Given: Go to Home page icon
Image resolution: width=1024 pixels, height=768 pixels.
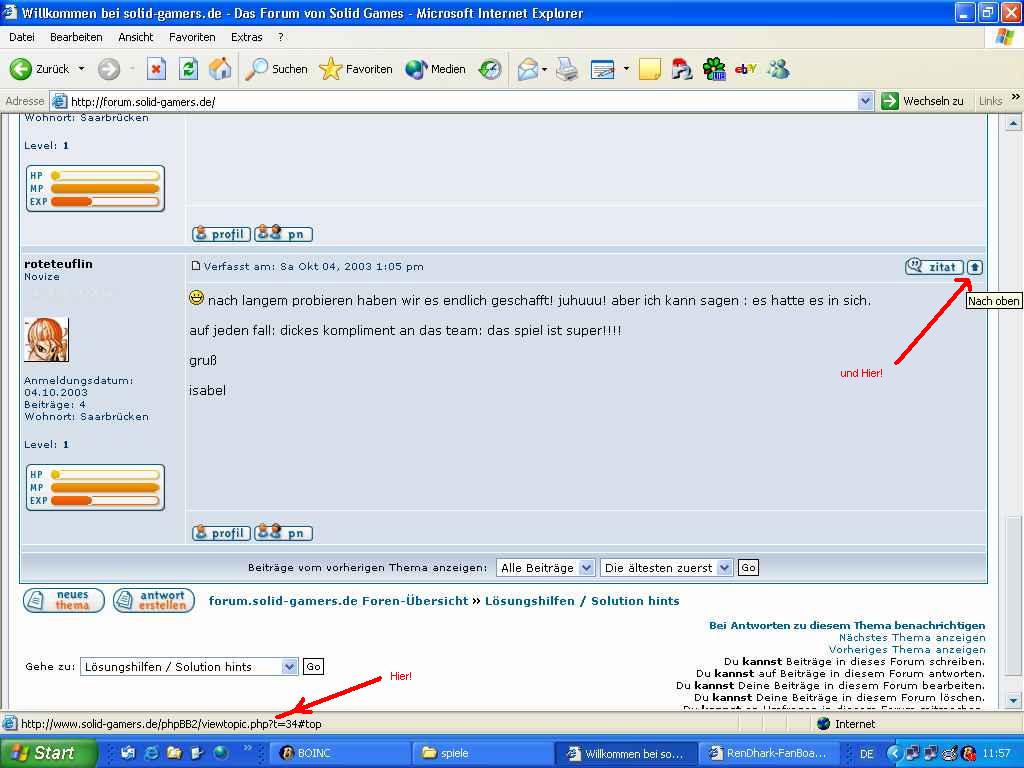Looking at the screenshot, I should 220,69.
